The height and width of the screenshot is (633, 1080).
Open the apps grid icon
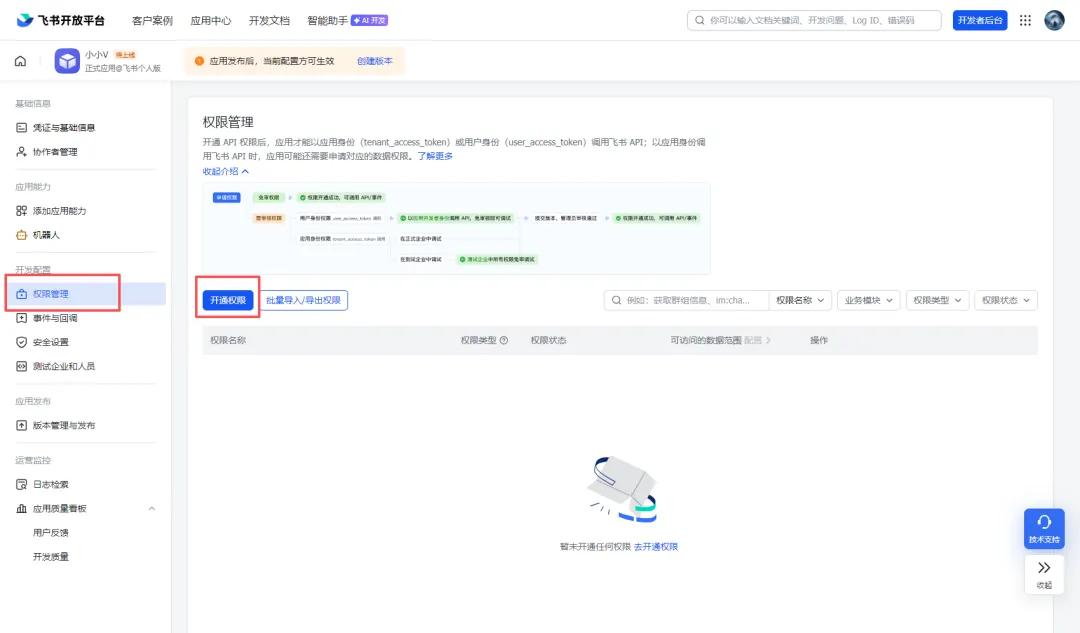coord(1025,20)
